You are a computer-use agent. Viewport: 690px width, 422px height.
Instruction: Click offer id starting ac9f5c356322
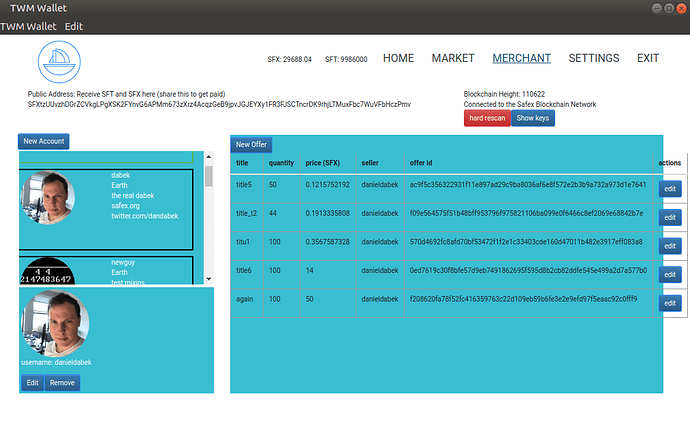pos(528,185)
